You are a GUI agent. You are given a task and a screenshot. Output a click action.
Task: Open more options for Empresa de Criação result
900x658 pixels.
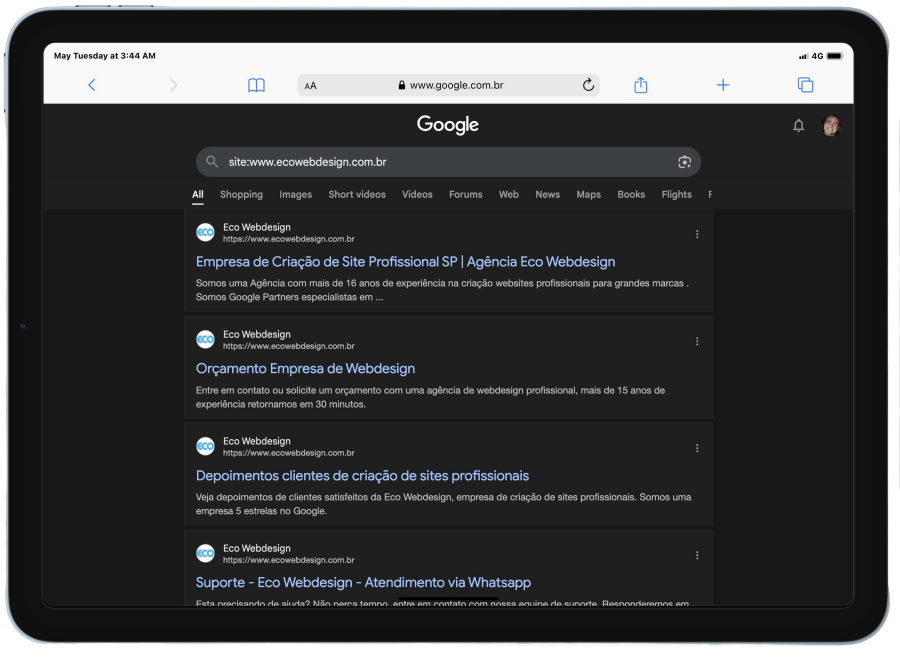[697, 234]
